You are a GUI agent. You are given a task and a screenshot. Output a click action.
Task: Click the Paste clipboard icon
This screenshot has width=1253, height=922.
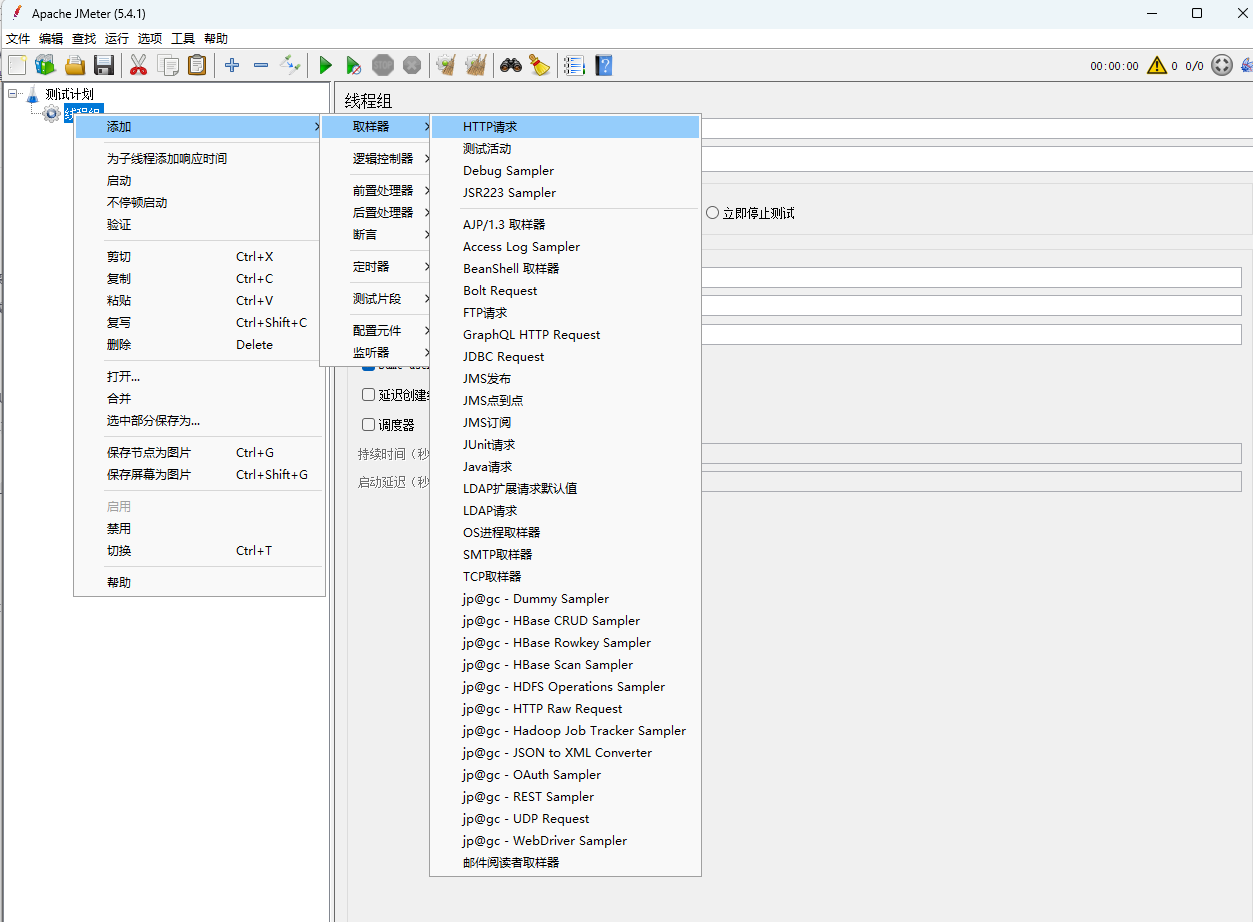(x=197, y=65)
